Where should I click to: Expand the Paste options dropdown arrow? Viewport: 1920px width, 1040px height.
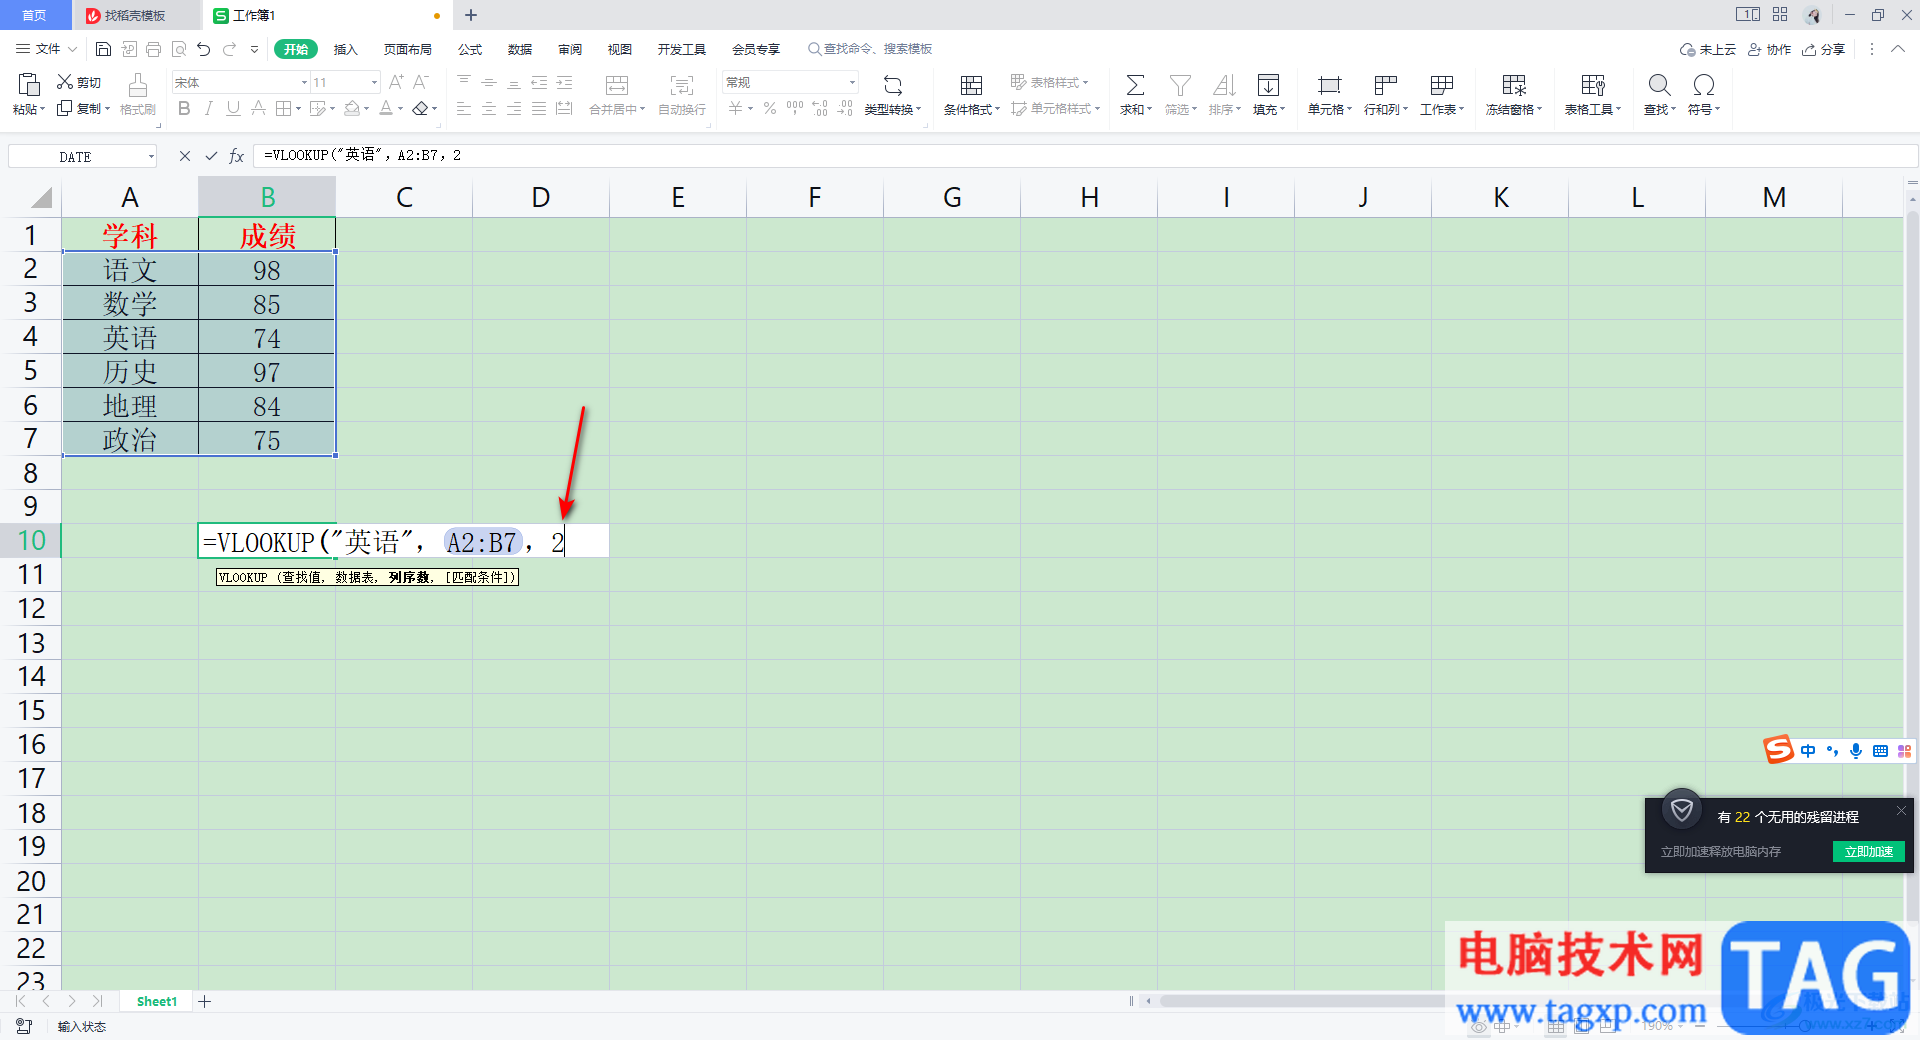coord(42,109)
